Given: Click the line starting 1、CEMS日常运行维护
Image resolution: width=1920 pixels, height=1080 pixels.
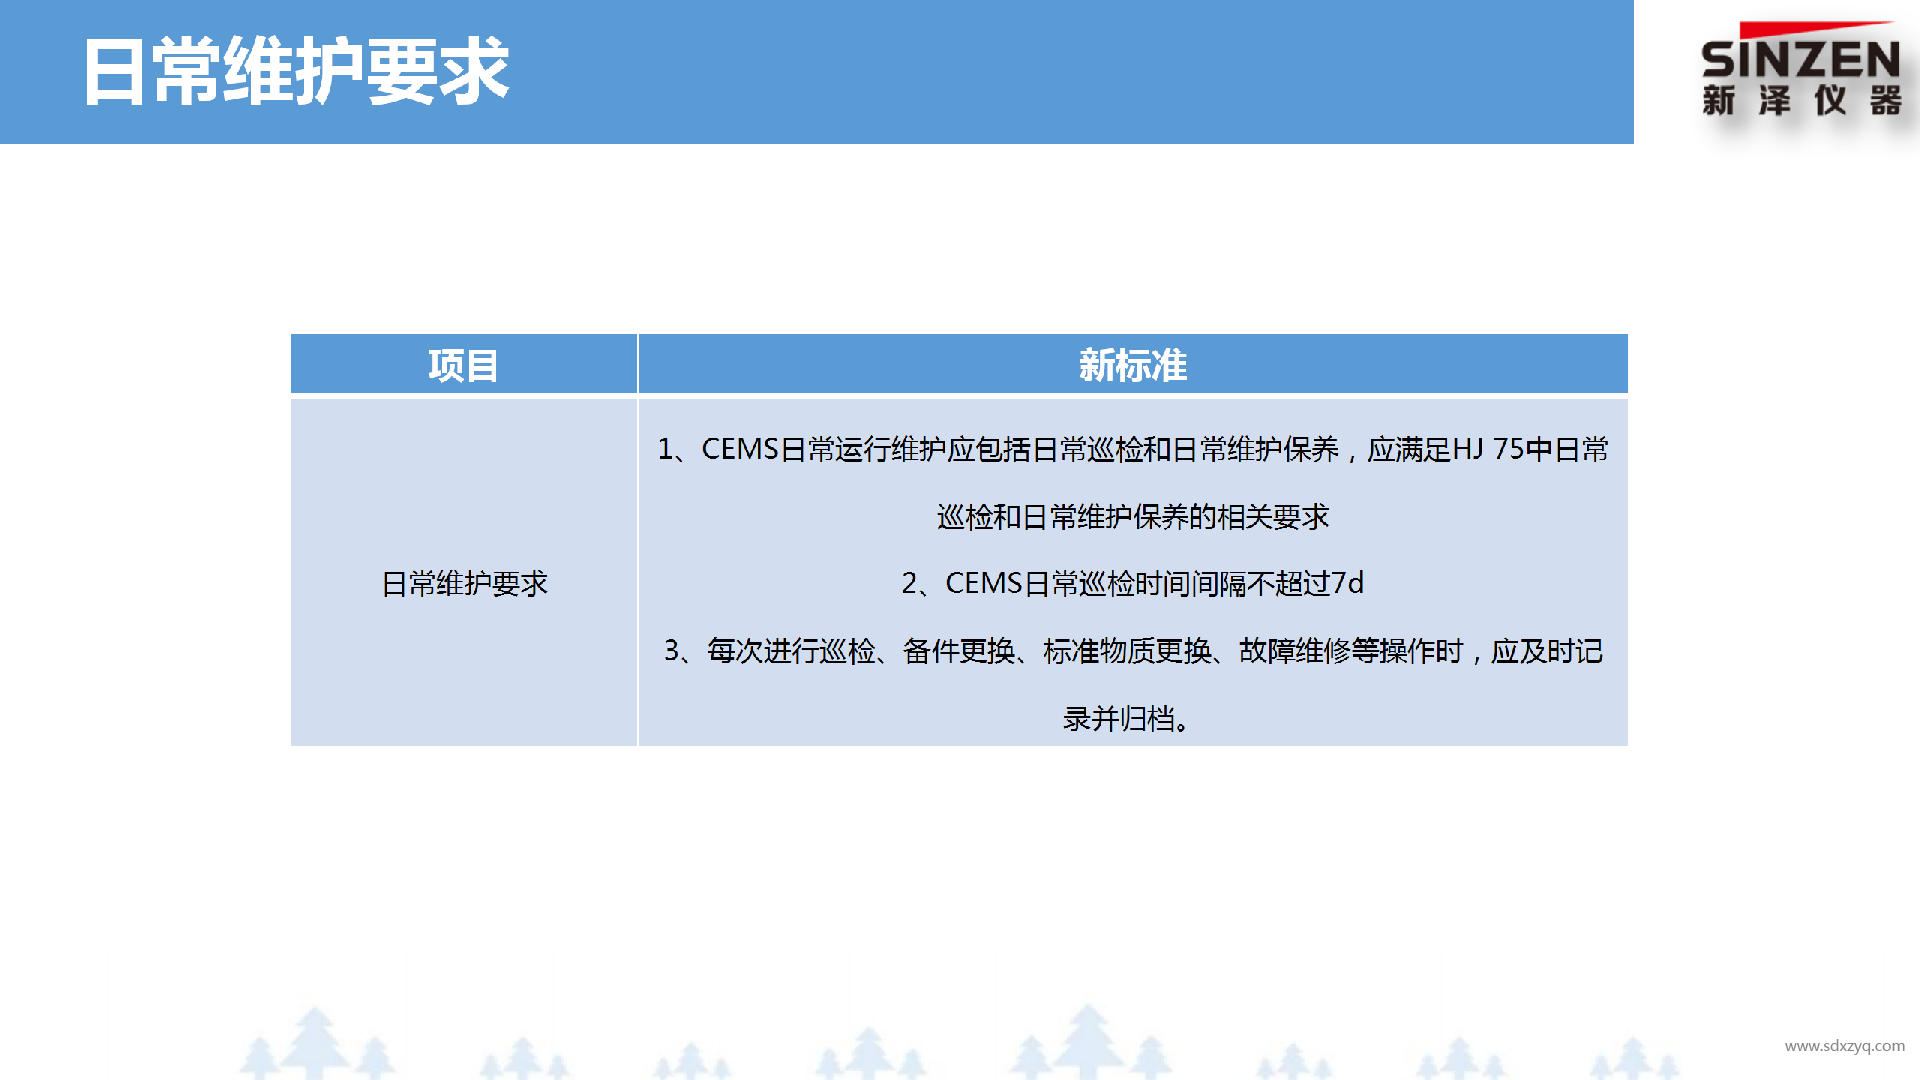Looking at the screenshot, I should (x=1133, y=449).
